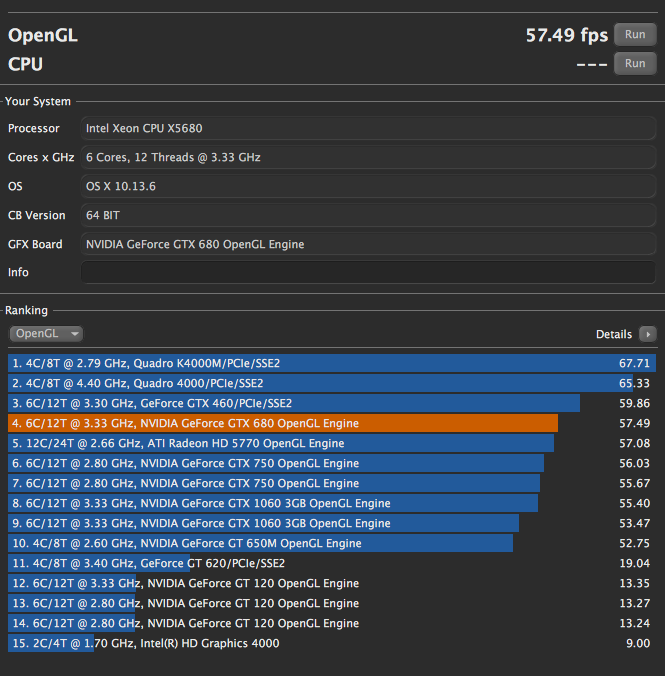
Task: Select rank 13 GT 120 entry
Action: click(x=332, y=603)
